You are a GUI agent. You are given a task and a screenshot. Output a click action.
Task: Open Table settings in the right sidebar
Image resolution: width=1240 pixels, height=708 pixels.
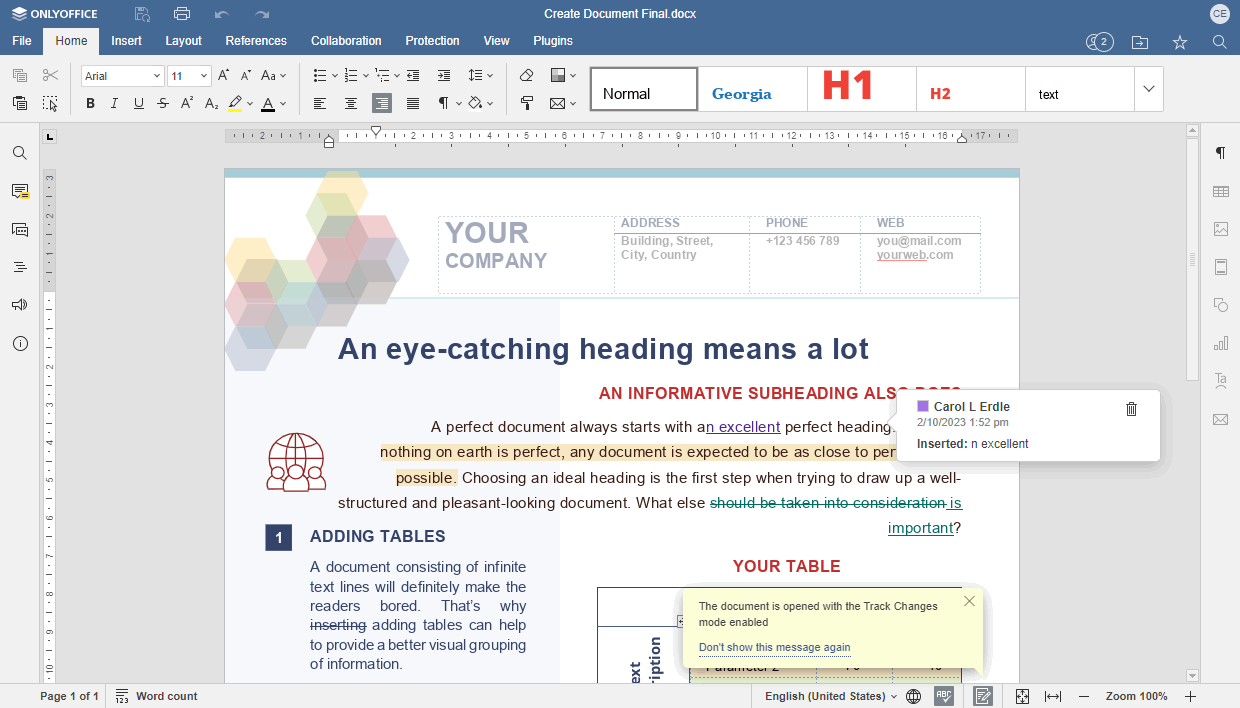[1220, 191]
